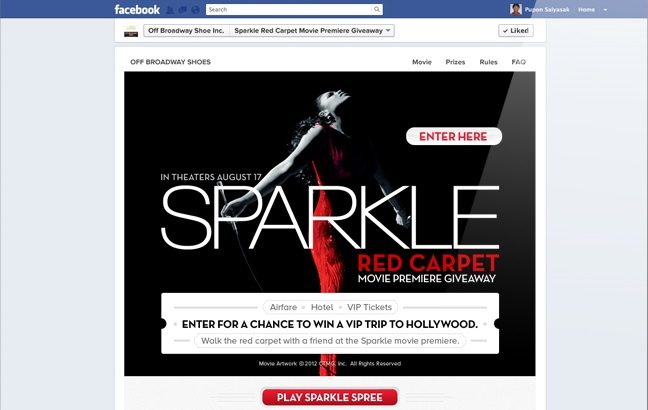The height and width of the screenshot is (410, 648).
Task: Click the Home link
Action: point(586,10)
